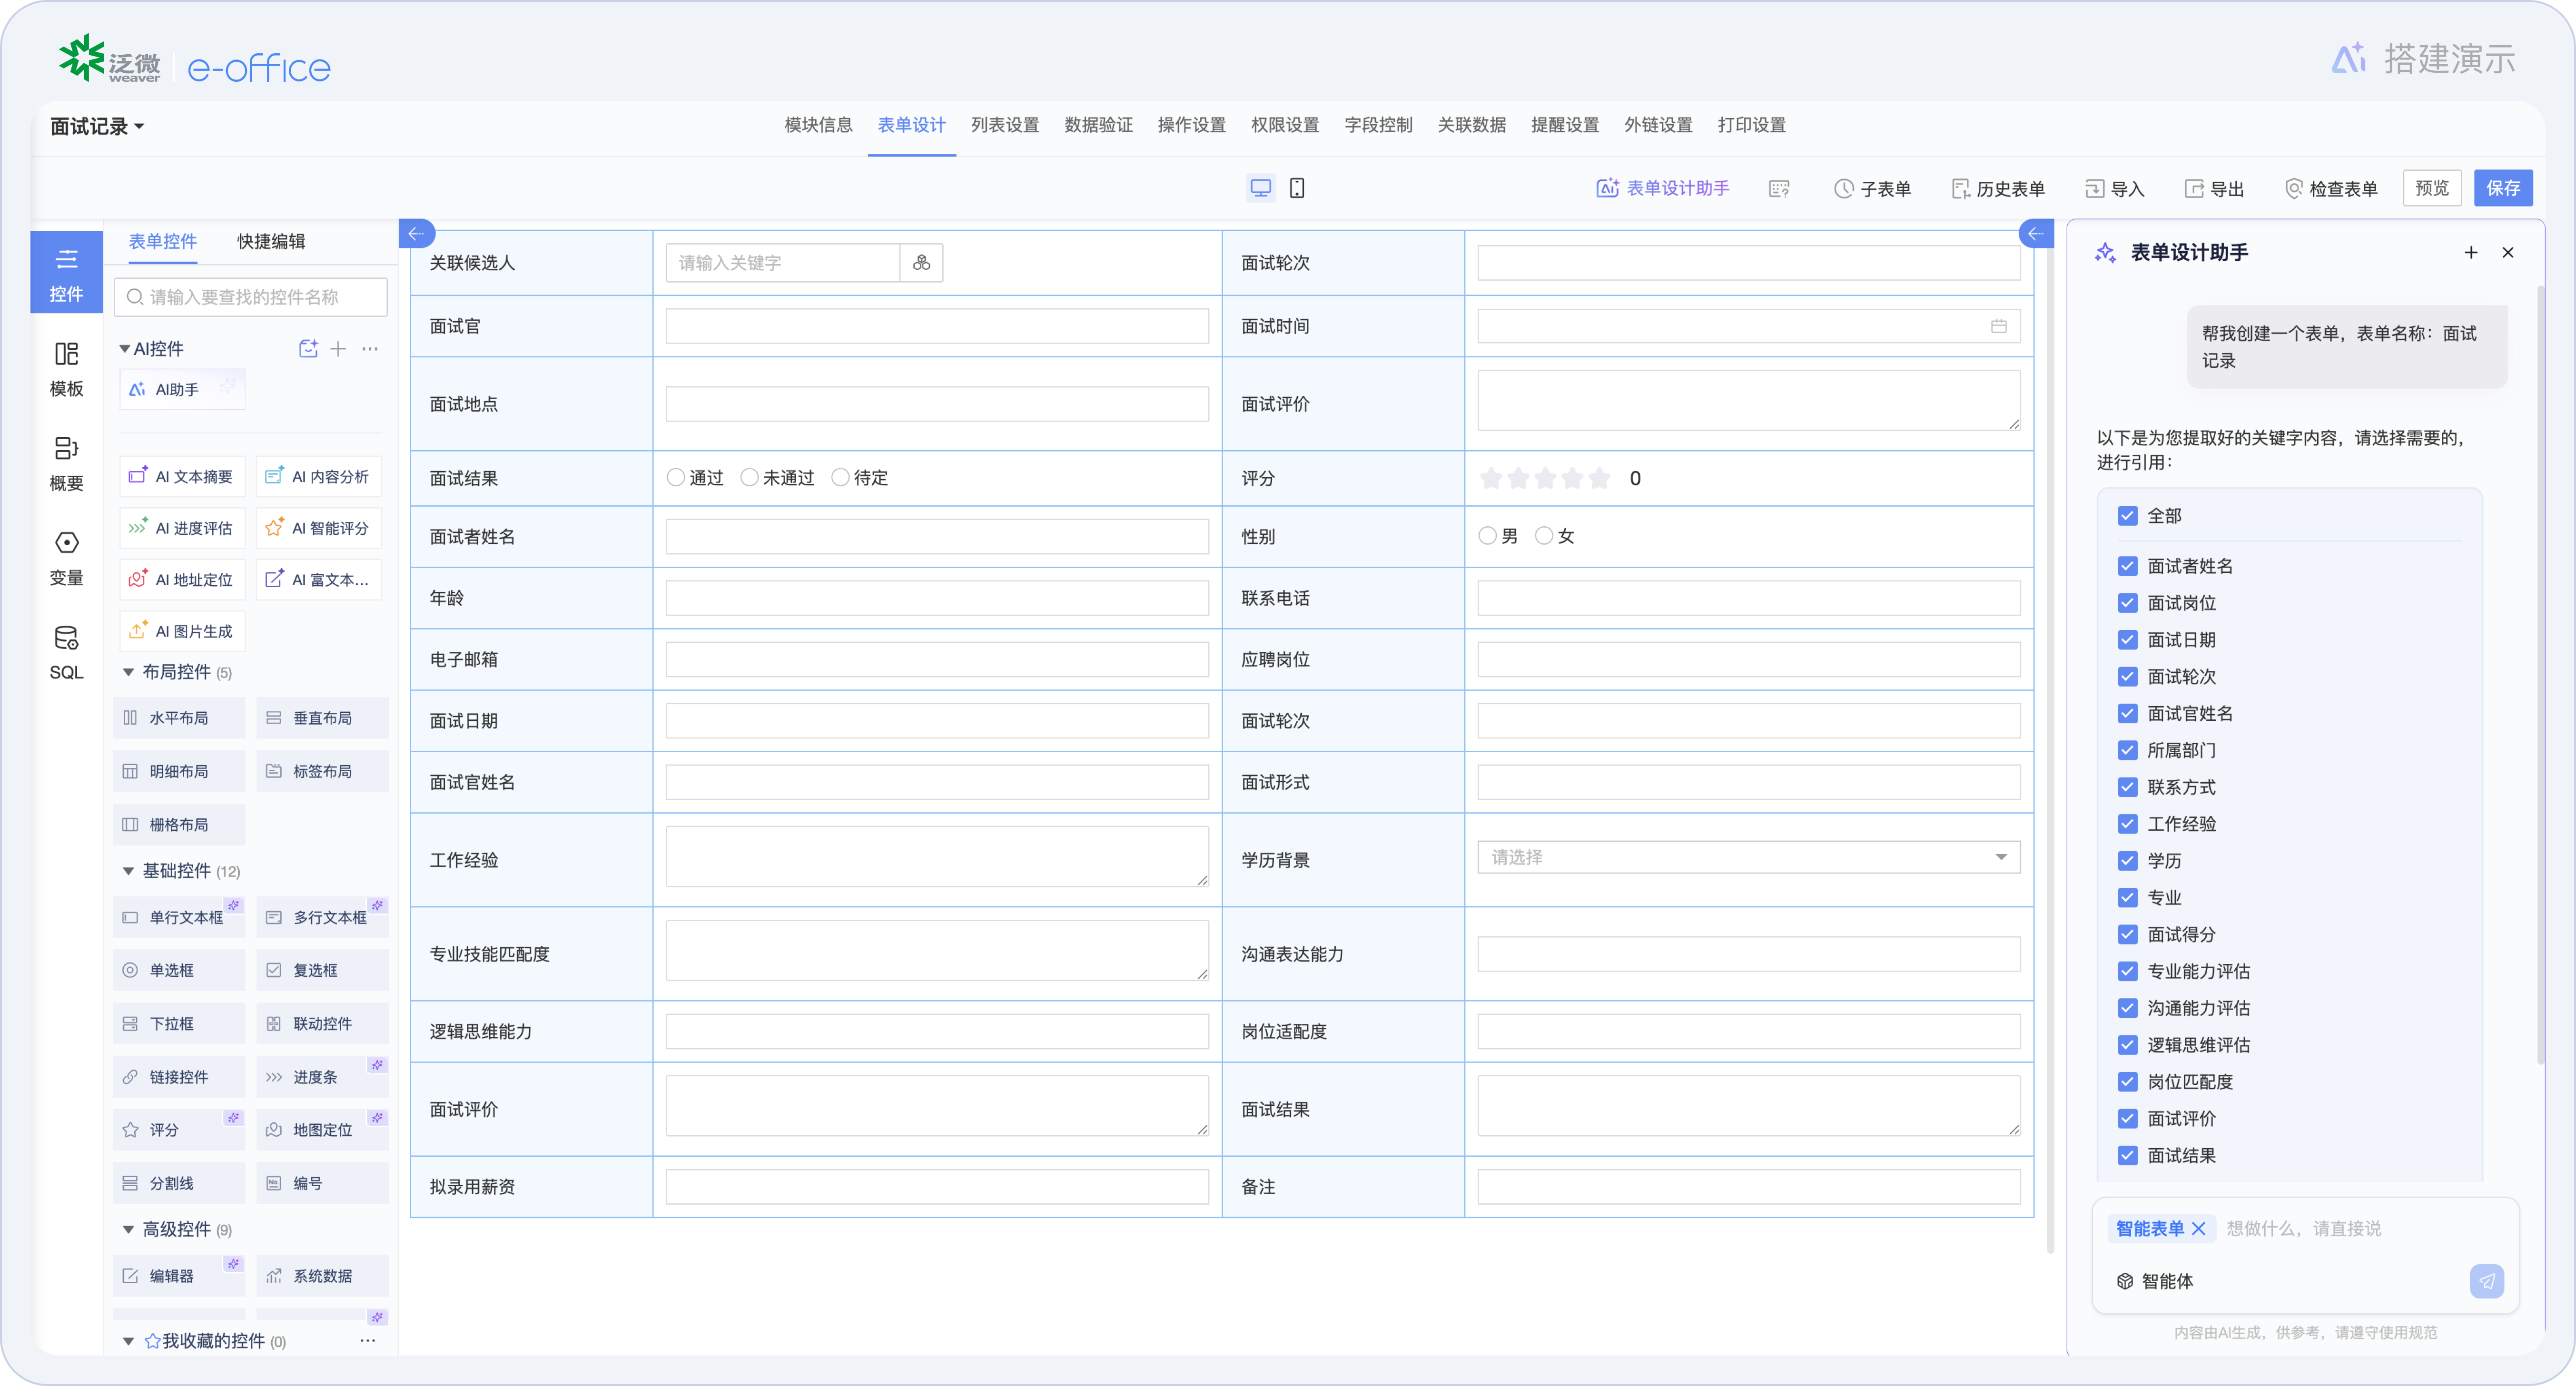Switch to mobile preview mode
The image size is (2576, 1386).
(1297, 188)
